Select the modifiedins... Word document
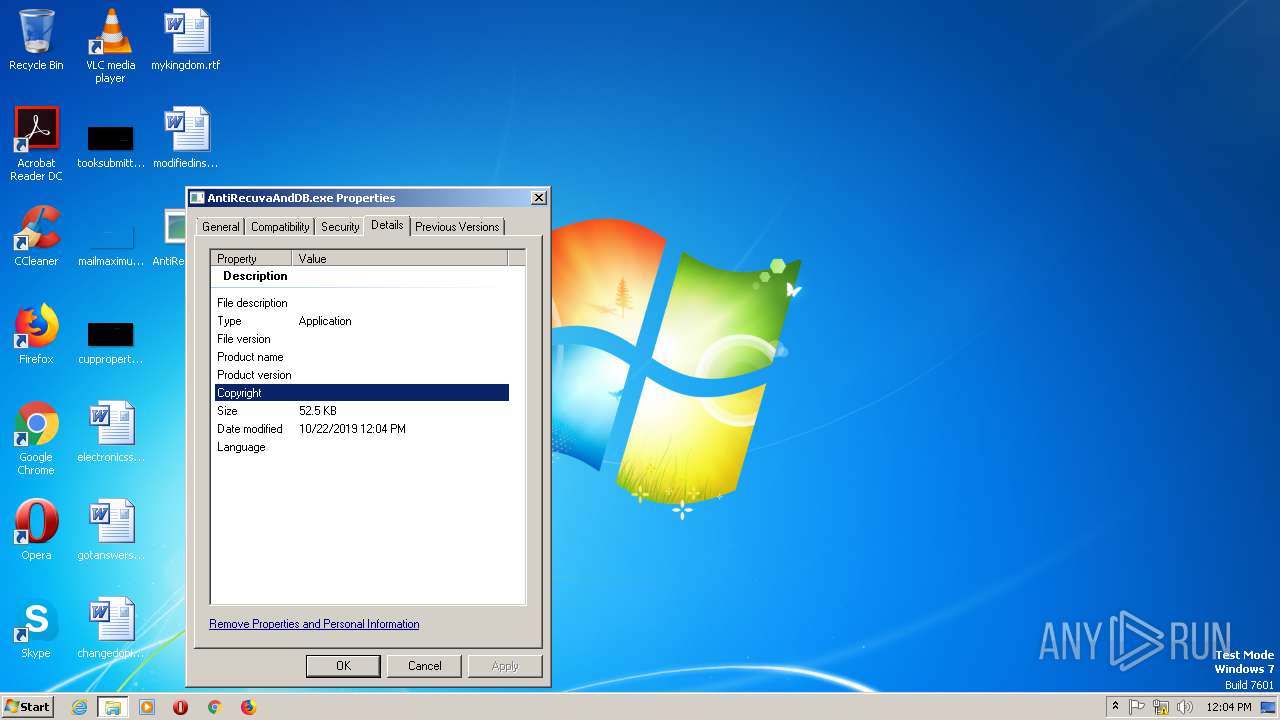Image resolution: width=1280 pixels, height=720 pixels. pyautogui.click(x=186, y=138)
